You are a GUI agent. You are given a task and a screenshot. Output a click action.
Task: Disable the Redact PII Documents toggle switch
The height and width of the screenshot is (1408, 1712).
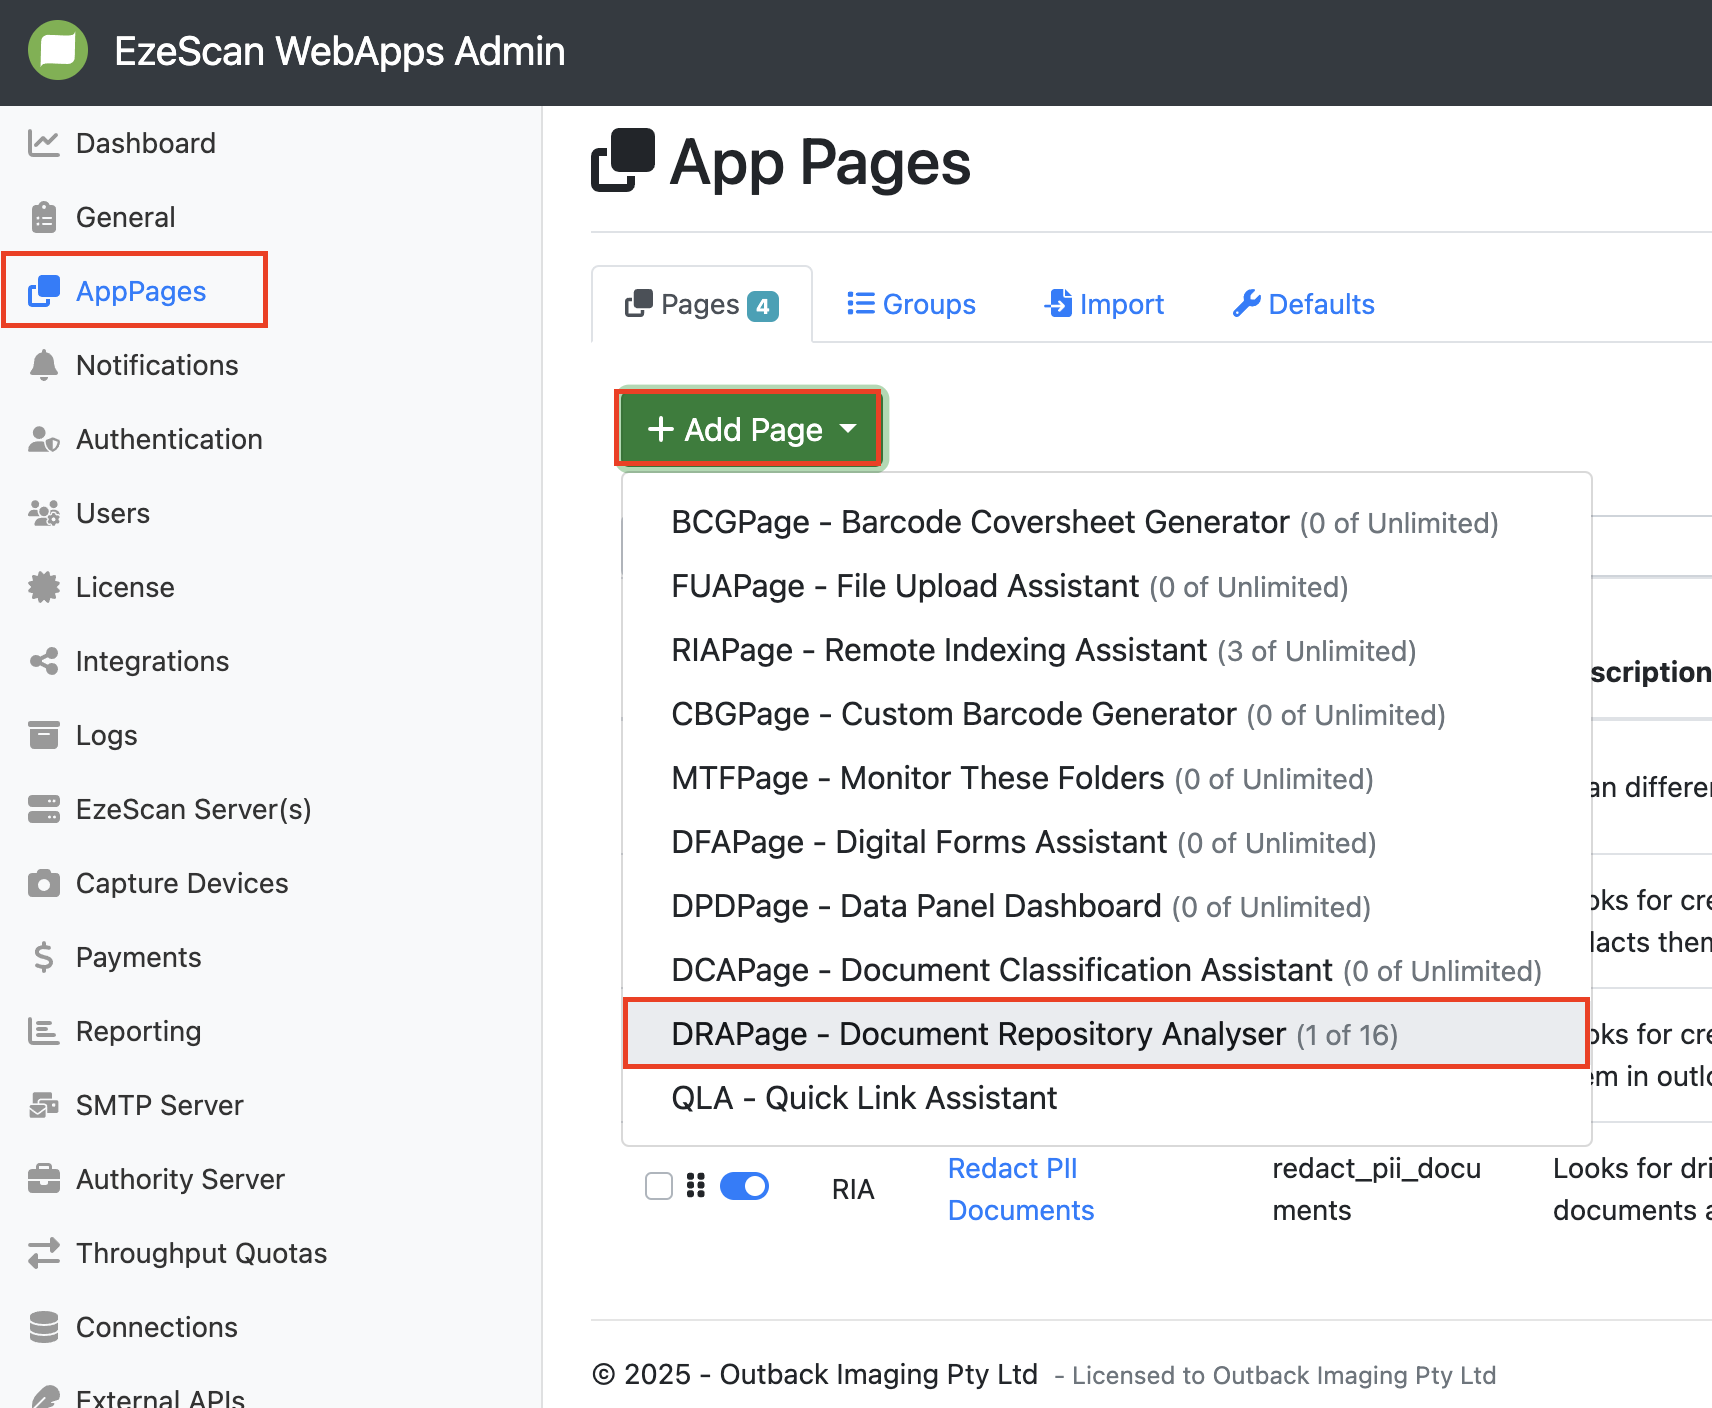coord(744,1186)
